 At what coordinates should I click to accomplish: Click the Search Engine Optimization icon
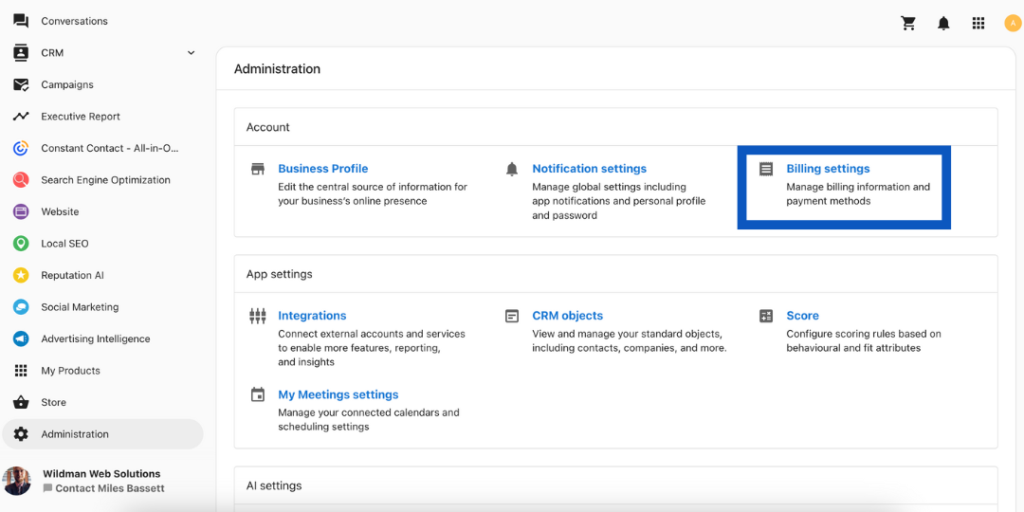[x=21, y=180]
